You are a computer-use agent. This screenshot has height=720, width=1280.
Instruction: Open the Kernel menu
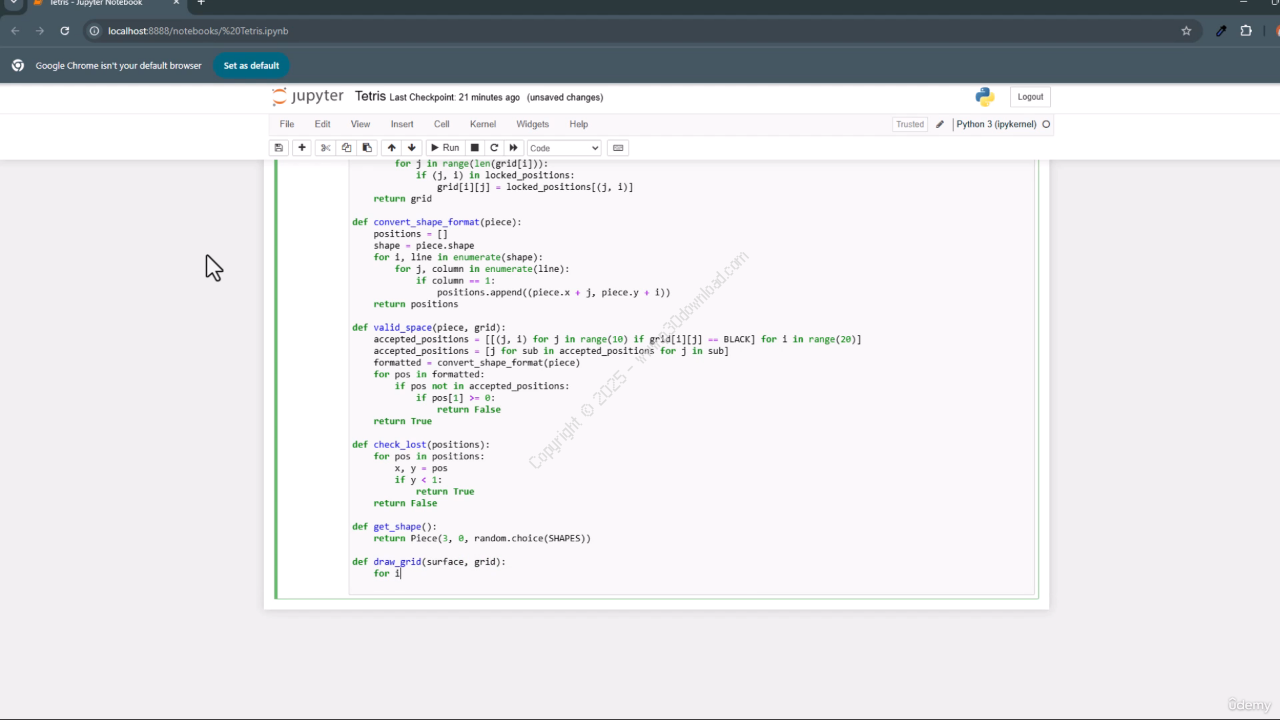coord(482,124)
